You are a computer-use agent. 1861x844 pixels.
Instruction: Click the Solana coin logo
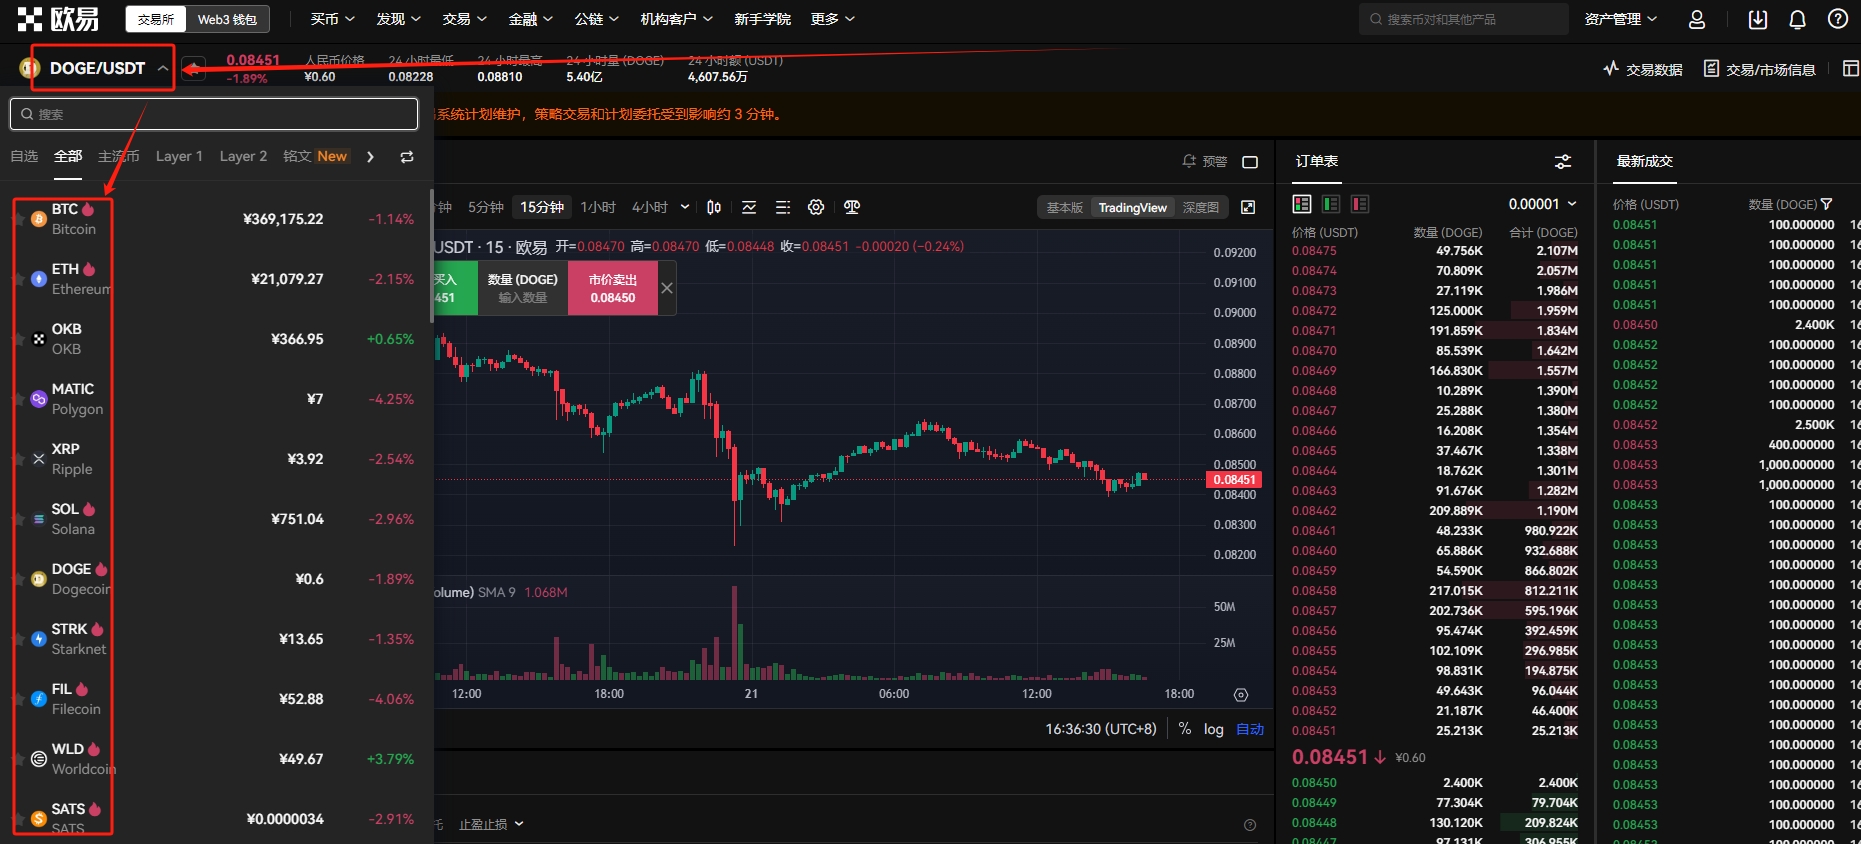click(39, 519)
